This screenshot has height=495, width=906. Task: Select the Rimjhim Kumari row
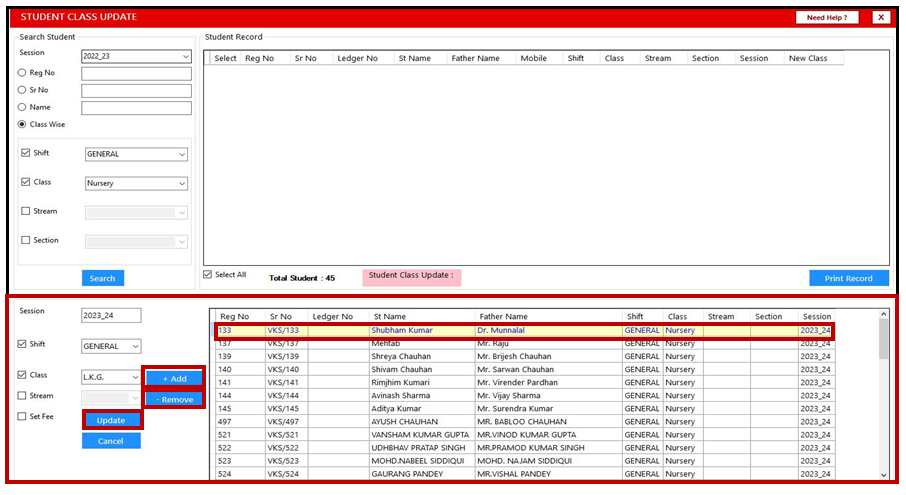pos(525,382)
